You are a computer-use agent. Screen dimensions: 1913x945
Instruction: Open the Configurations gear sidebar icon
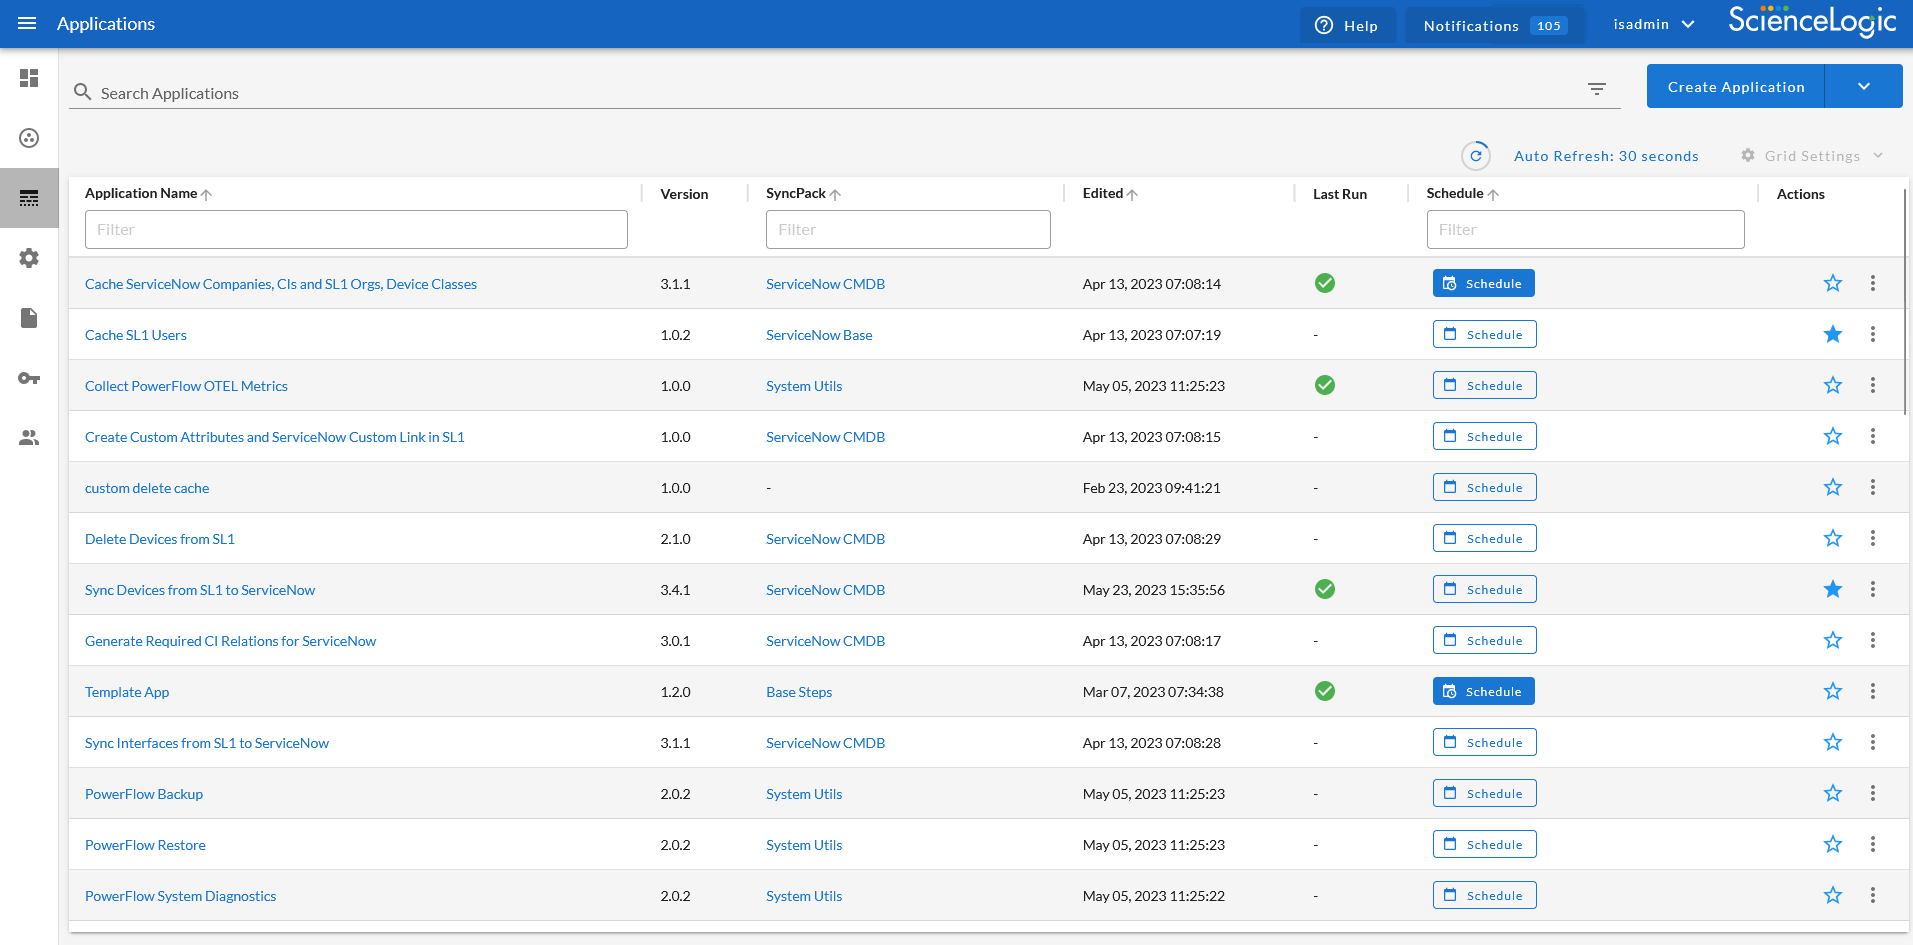[x=29, y=258]
